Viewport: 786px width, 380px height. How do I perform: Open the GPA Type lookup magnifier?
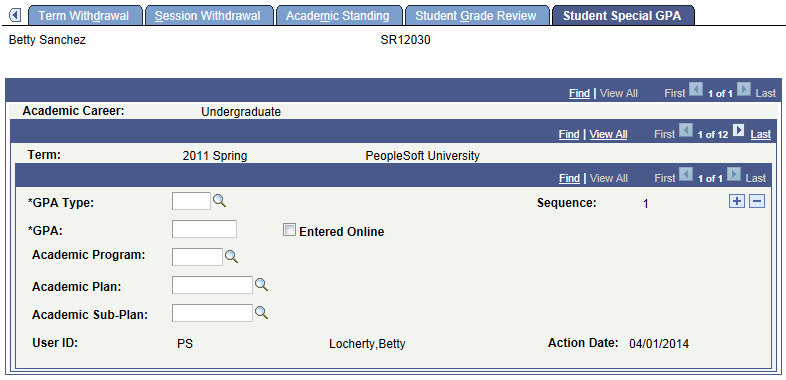(x=220, y=201)
